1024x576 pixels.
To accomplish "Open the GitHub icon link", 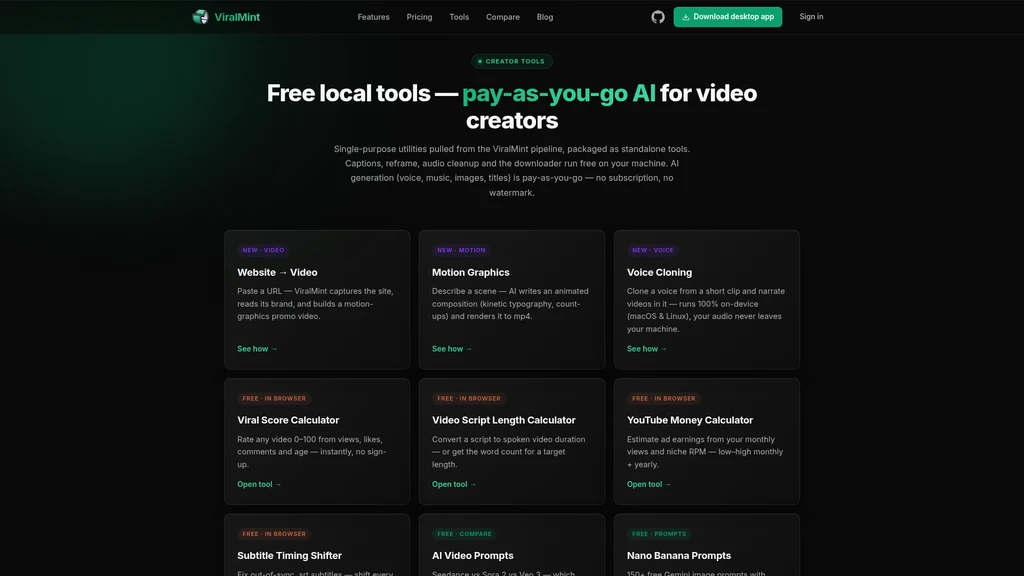I will (658, 17).
